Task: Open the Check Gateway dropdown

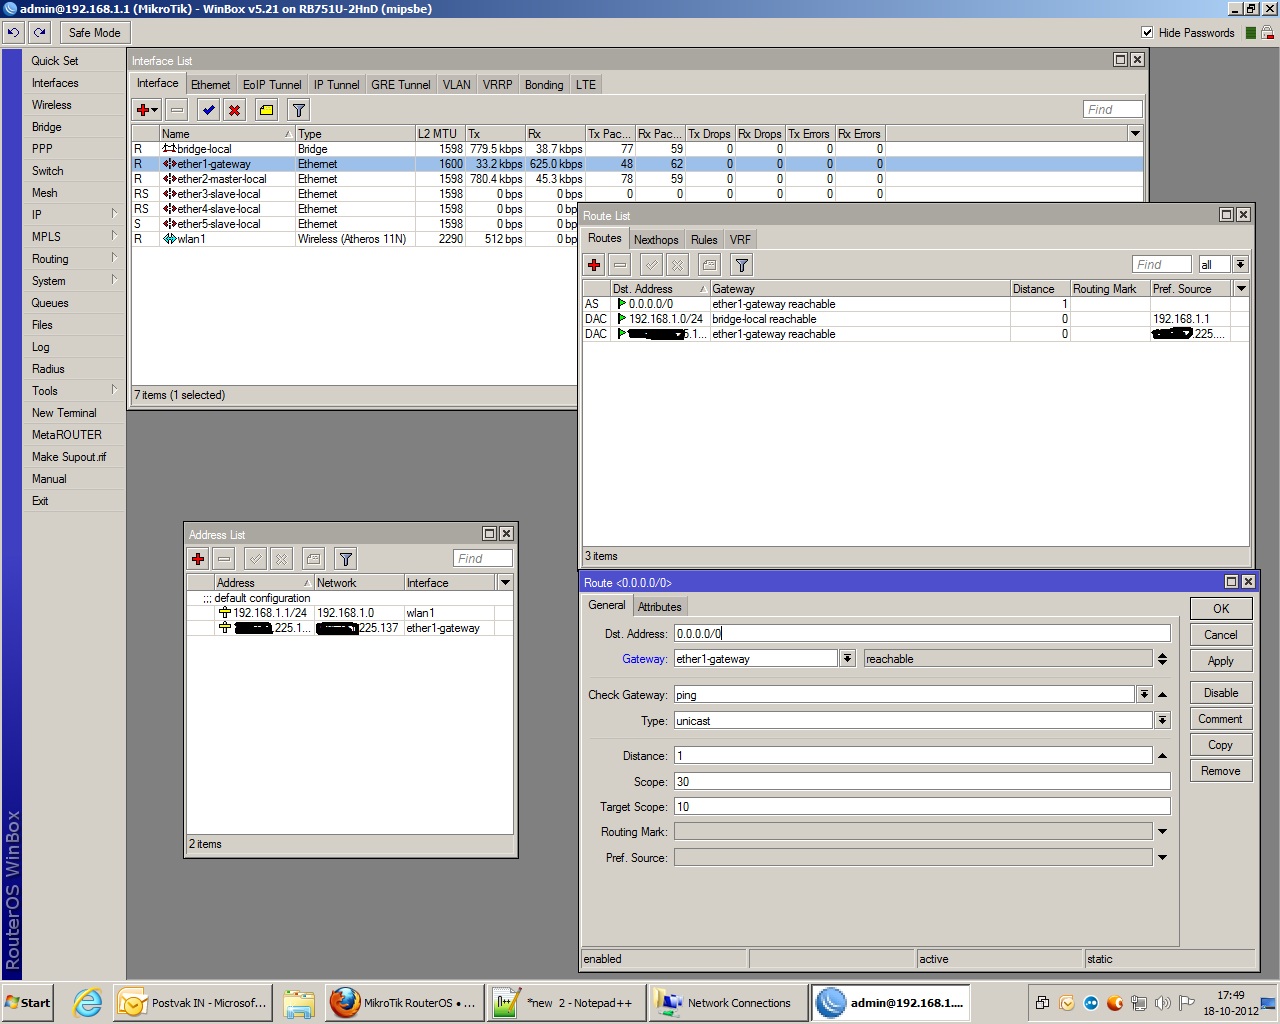Action: pyautogui.click(x=1143, y=695)
